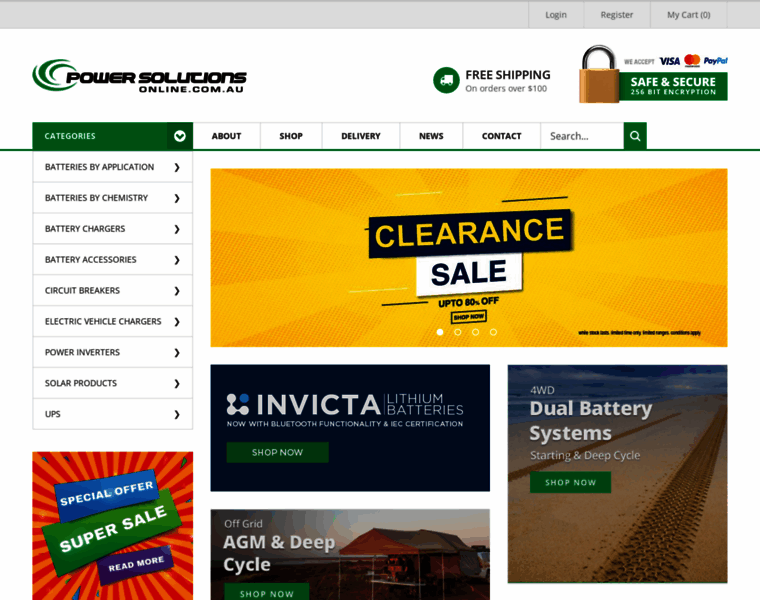Viewport: 760px width, 600px height.
Task: Expand Batteries By Chemistry submenu chevron
Action: tap(177, 198)
